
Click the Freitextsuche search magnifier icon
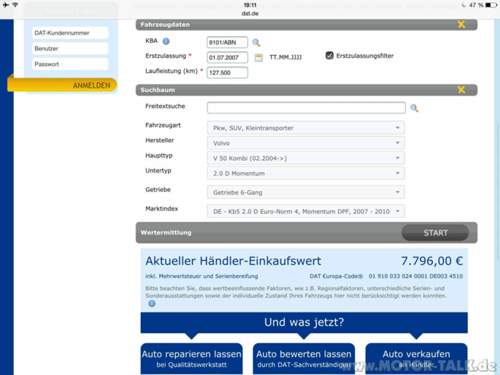pyautogui.click(x=414, y=108)
